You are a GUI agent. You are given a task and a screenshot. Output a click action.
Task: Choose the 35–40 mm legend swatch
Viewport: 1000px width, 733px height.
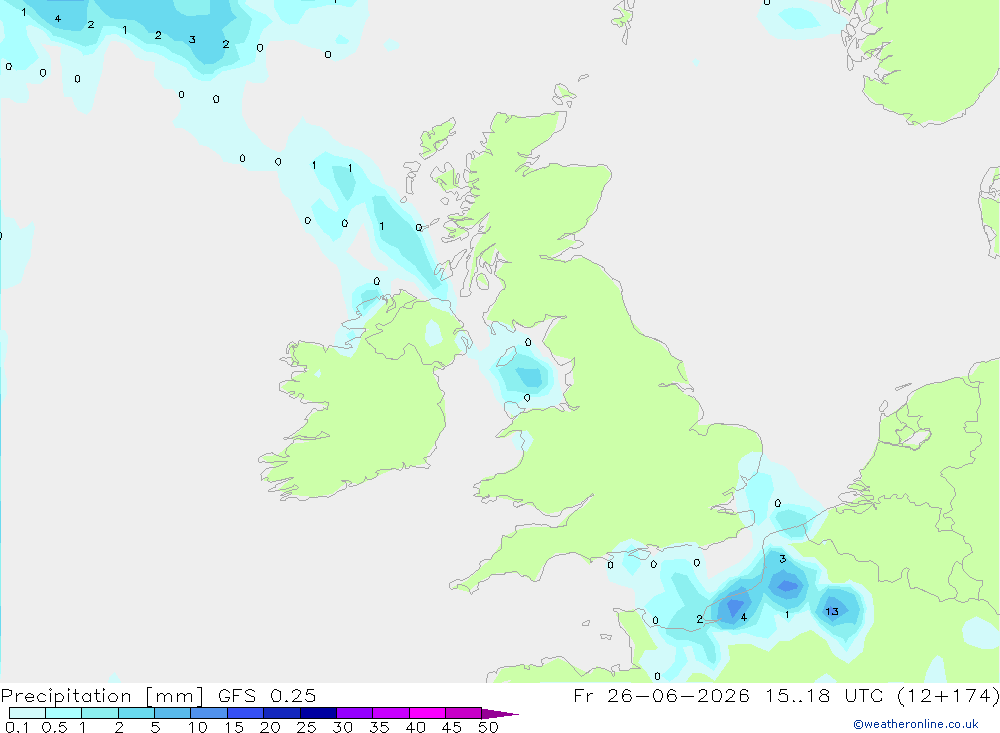(391, 713)
